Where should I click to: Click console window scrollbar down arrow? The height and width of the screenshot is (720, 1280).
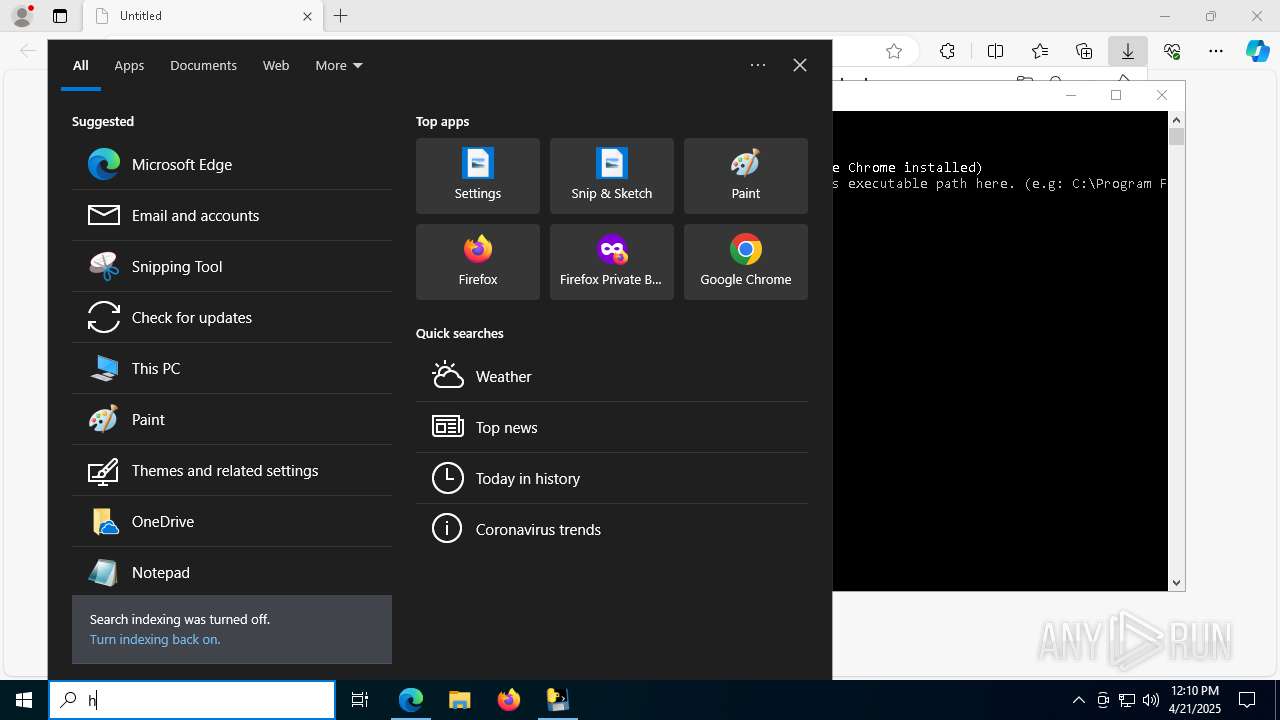(x=1177, y=582)
